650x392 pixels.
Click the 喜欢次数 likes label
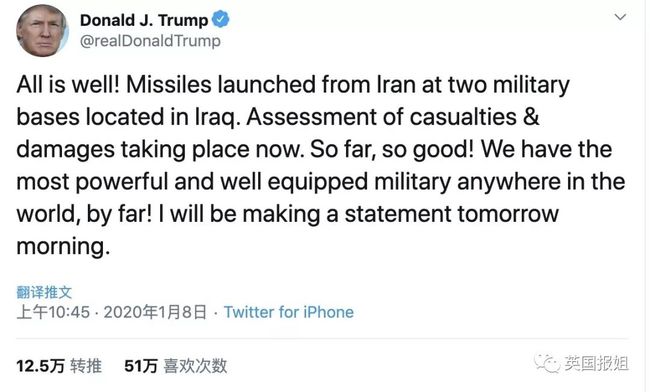[195, 366]
